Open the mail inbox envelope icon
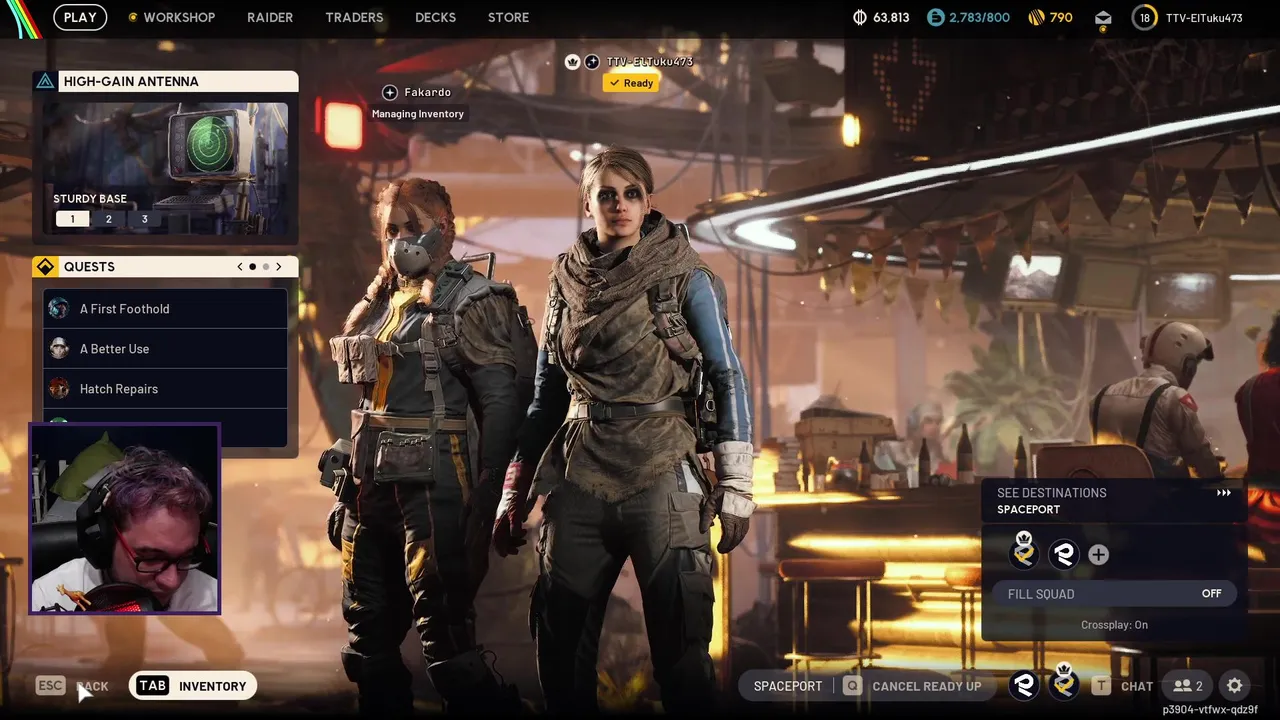 pyautogui.click(x=1102, y=18)
